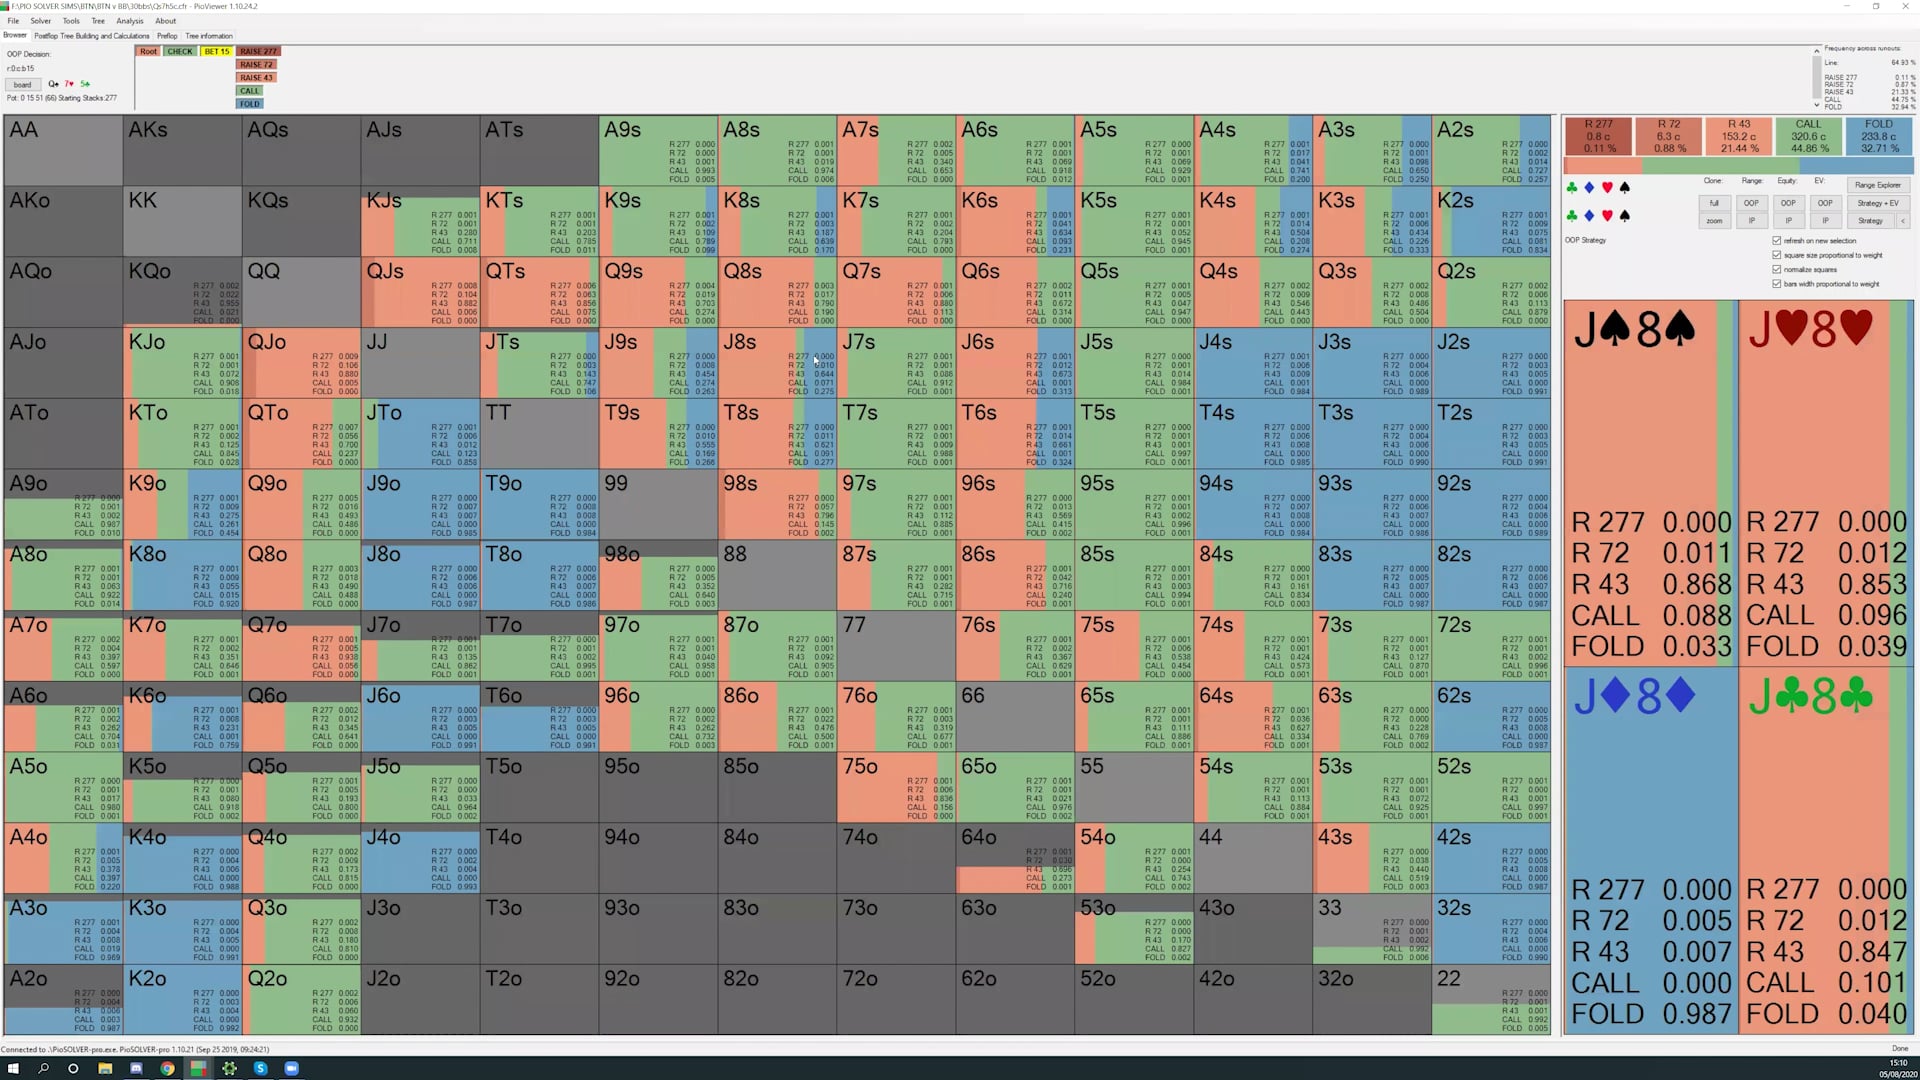1920x1080 pixels.
Task: Open the Analysis menu
Action: [x=130, y=21]
